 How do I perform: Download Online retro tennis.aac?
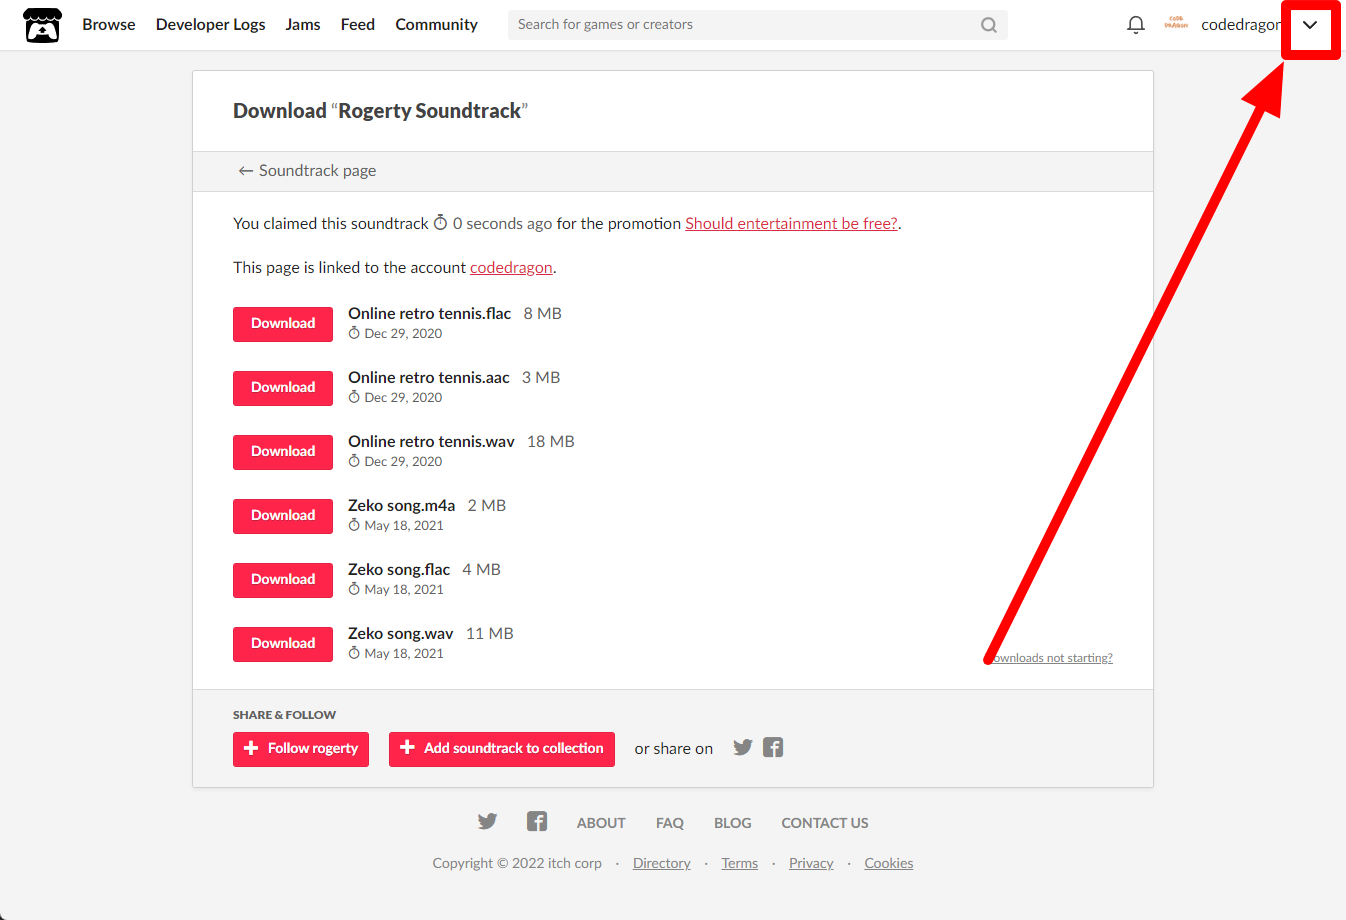pos(283,388)
